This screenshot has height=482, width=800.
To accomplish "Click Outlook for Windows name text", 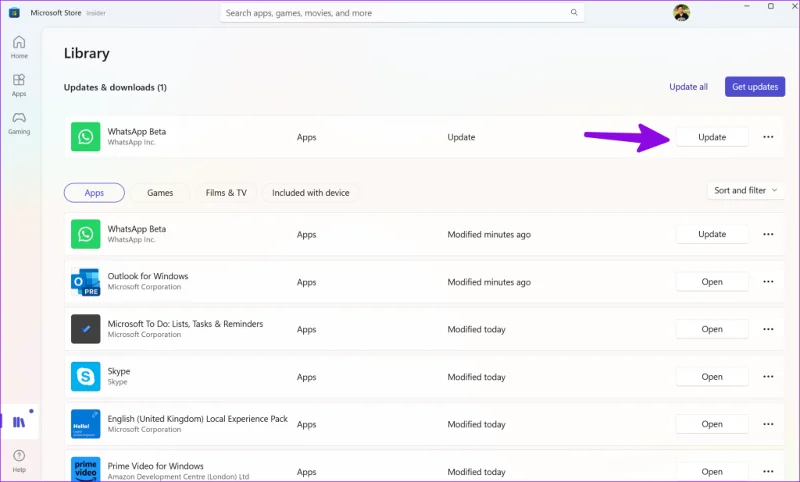I will pyautogui.click(x=147, y=276).
